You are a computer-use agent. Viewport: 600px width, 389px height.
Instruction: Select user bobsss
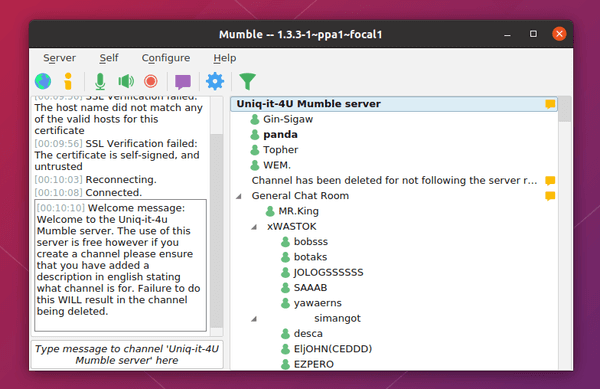tap(311, 242)
